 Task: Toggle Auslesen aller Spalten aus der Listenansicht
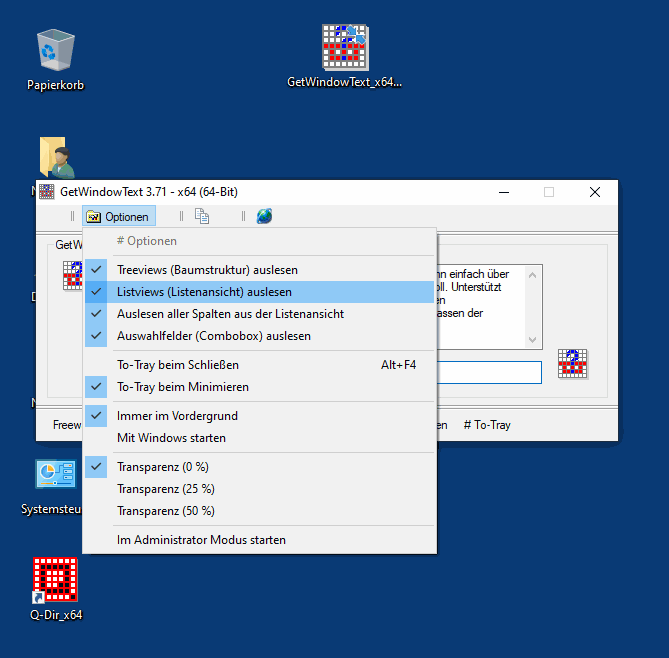click(x=259, y=314)
